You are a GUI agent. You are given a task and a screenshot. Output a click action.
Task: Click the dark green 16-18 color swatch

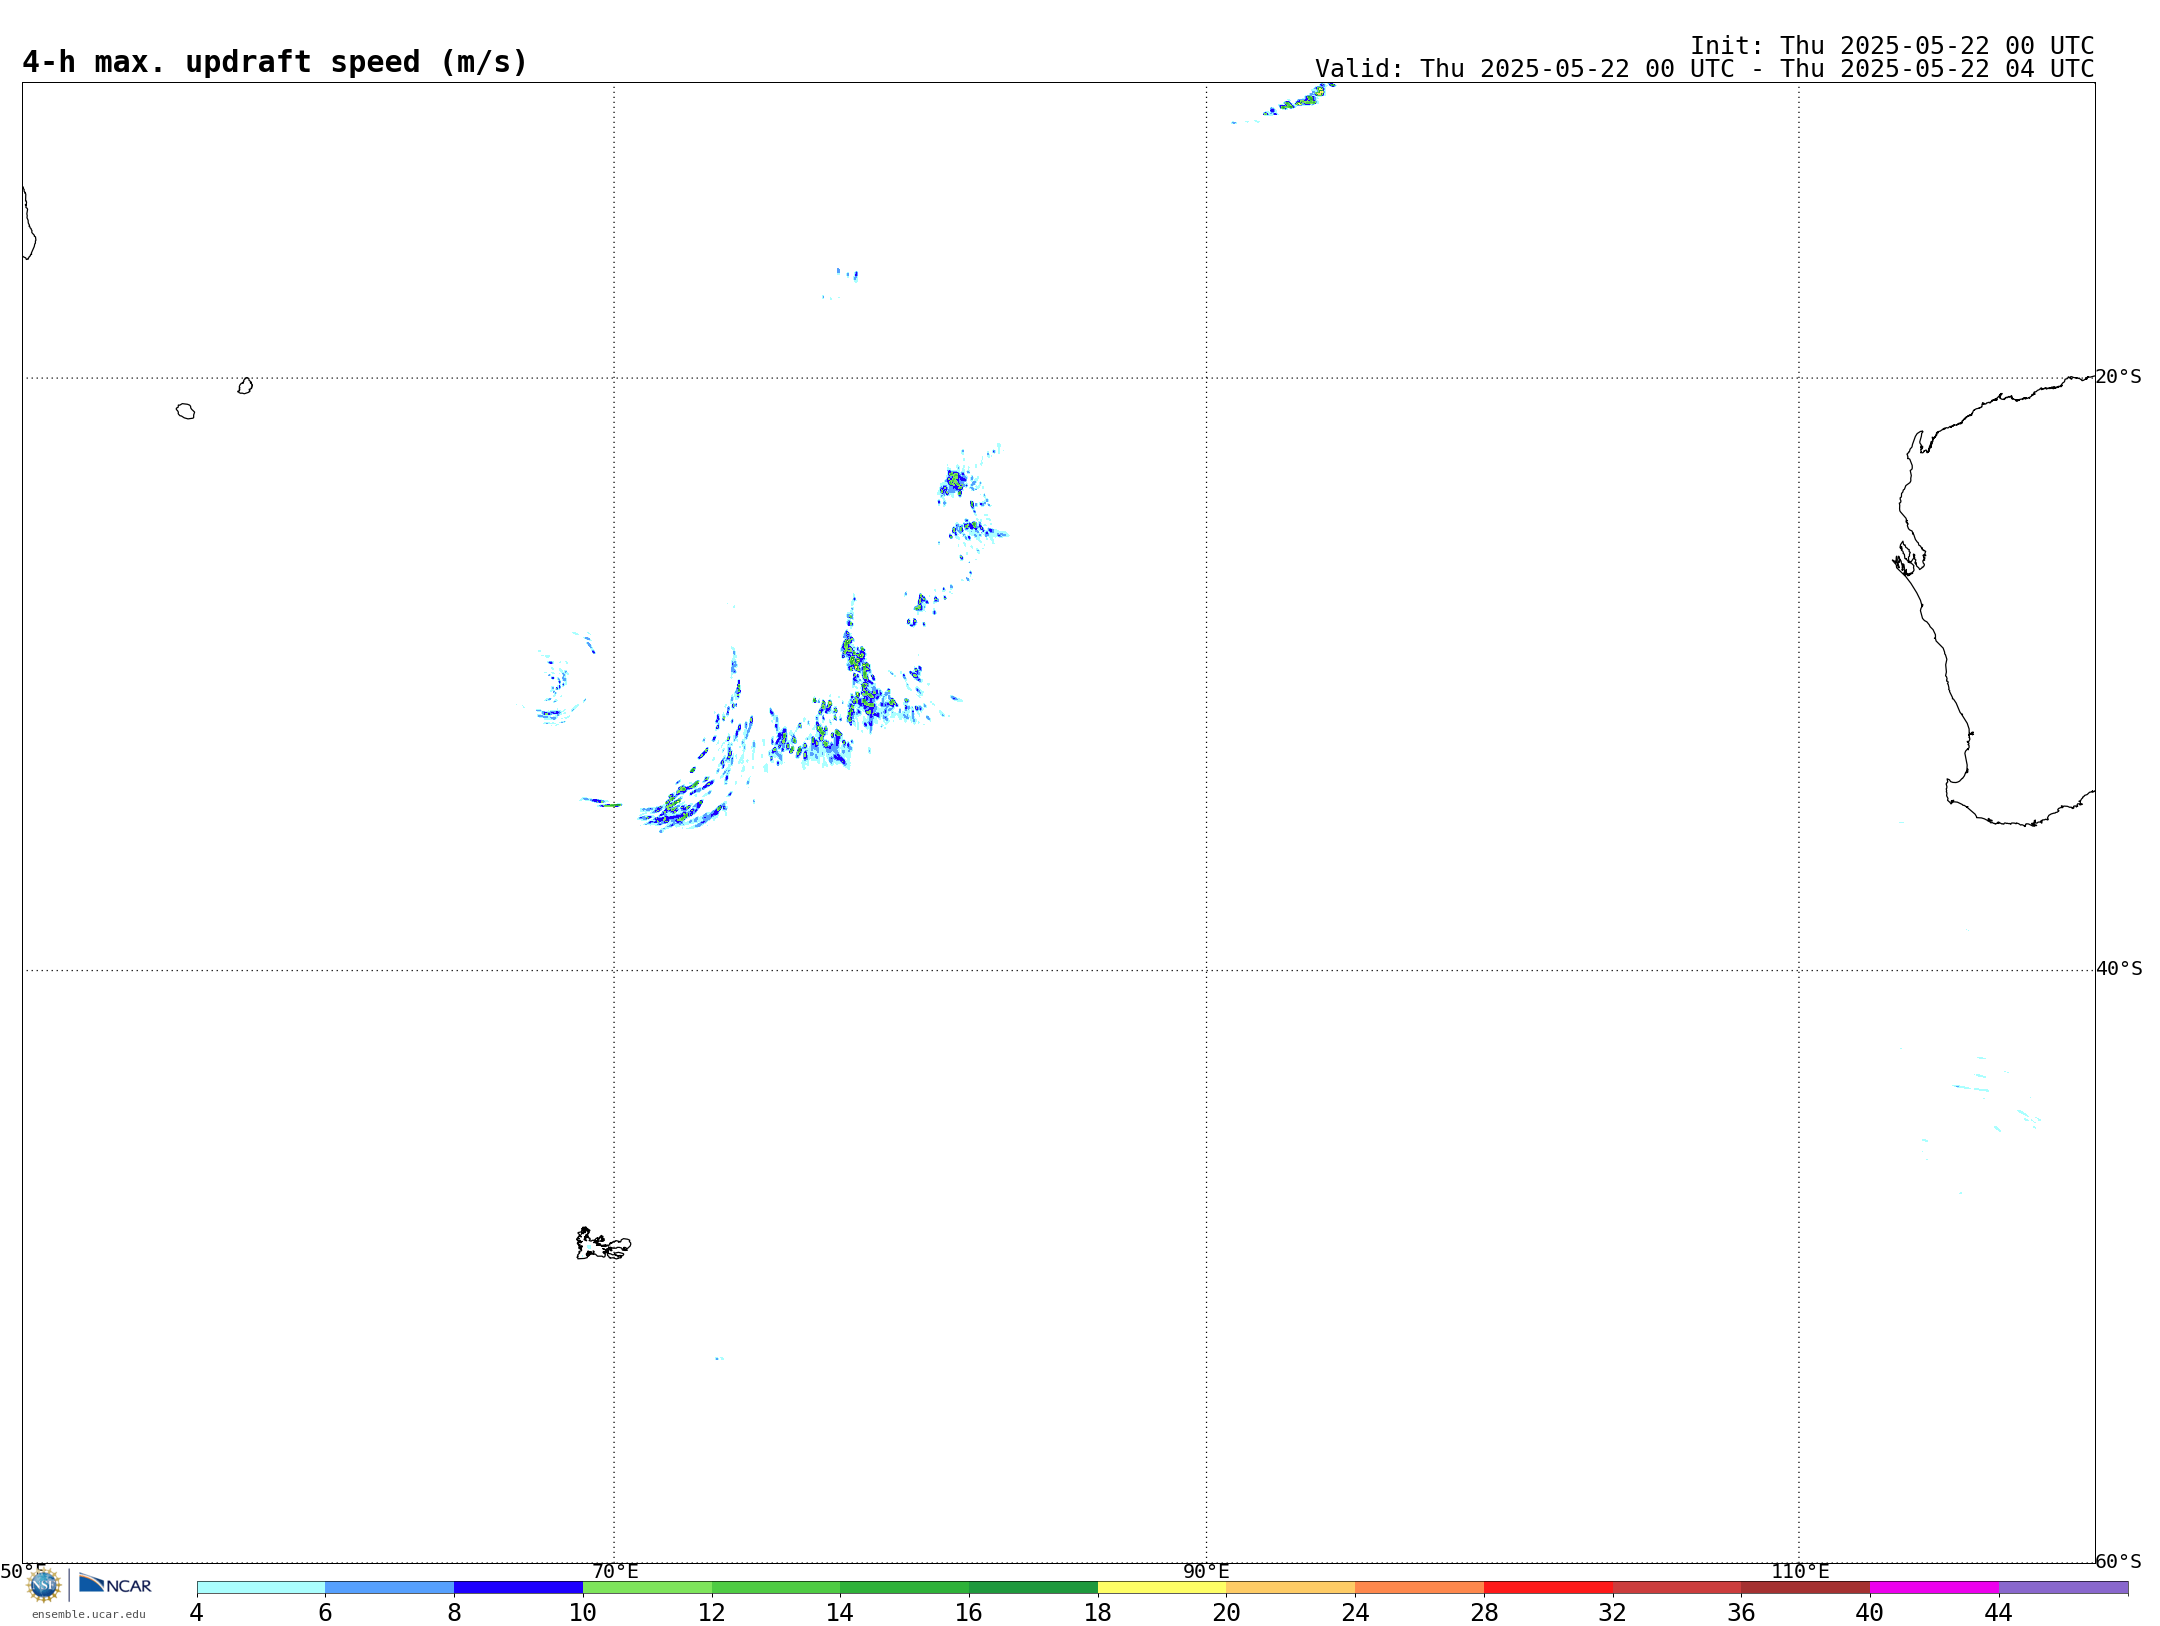[x=1034, y=1588]
